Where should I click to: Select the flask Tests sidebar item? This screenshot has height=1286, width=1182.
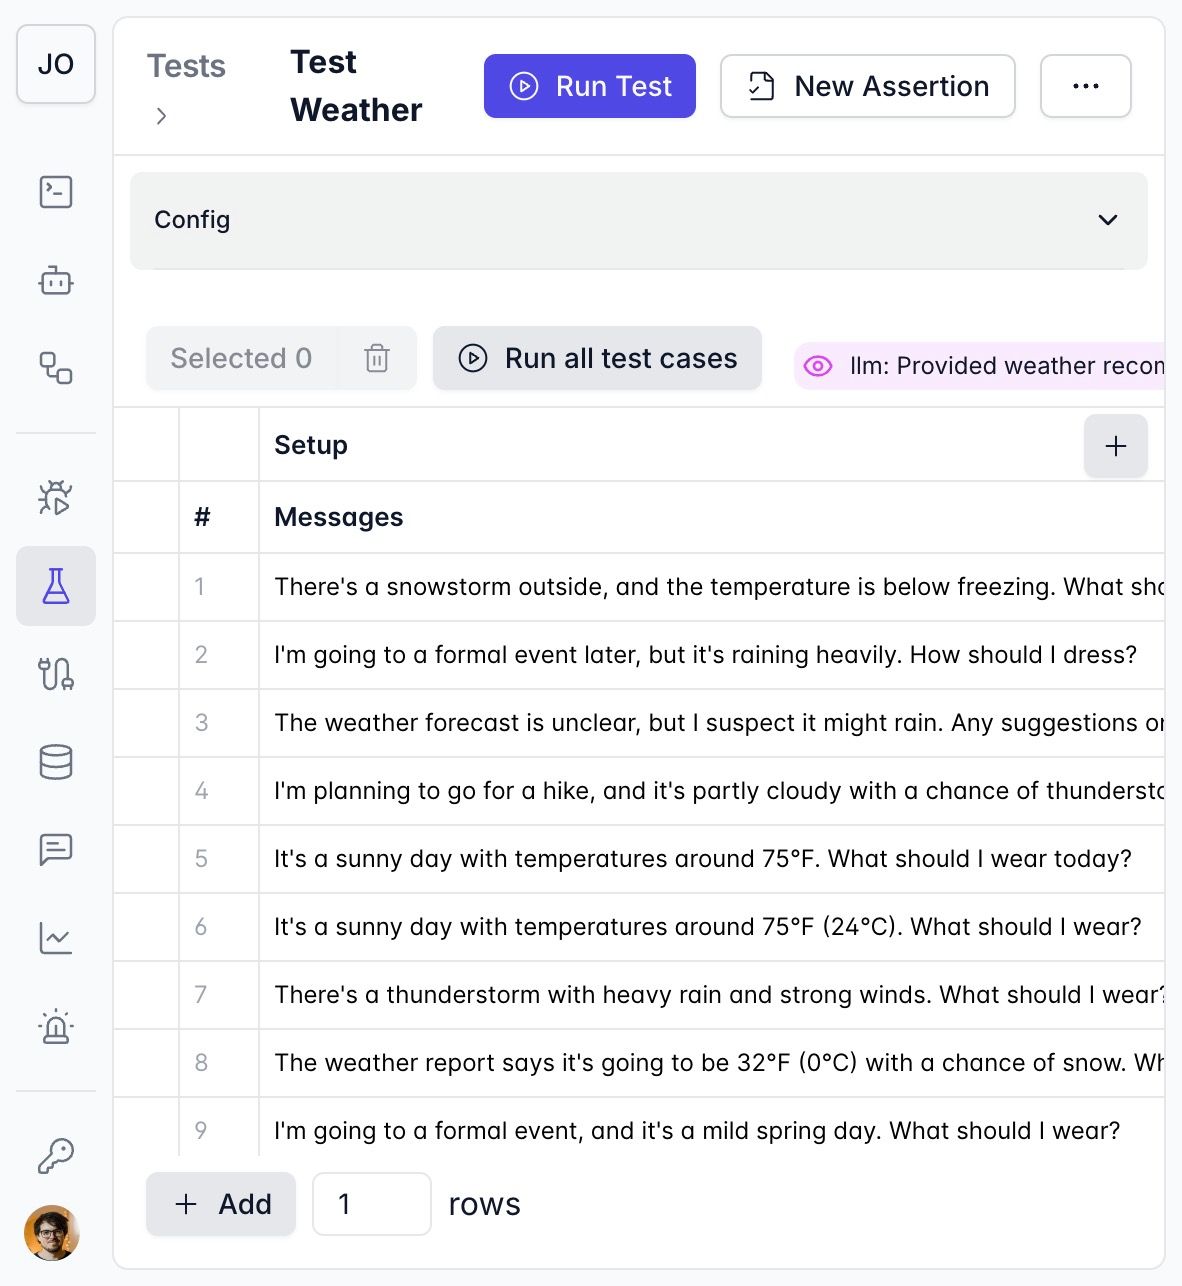[x=56, y=586]
